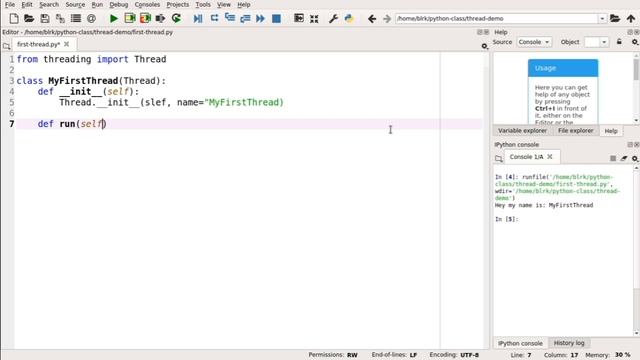Run cell and advance toolbar icon
Image resolution: width=640 pixels, height=360 pixels.
pyautogui.click(x=145, y=18)
